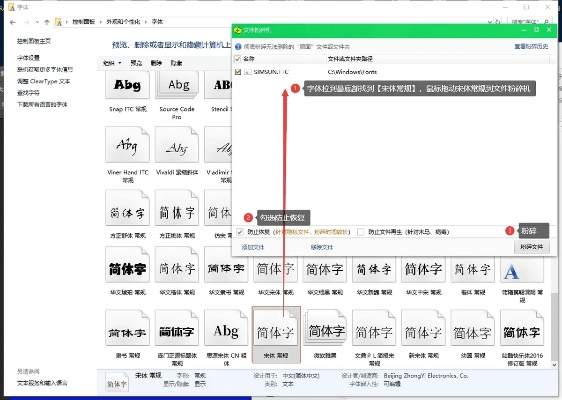Select the font with blue letter A icon
Screen dimensions: 562x400
[522, 269]
